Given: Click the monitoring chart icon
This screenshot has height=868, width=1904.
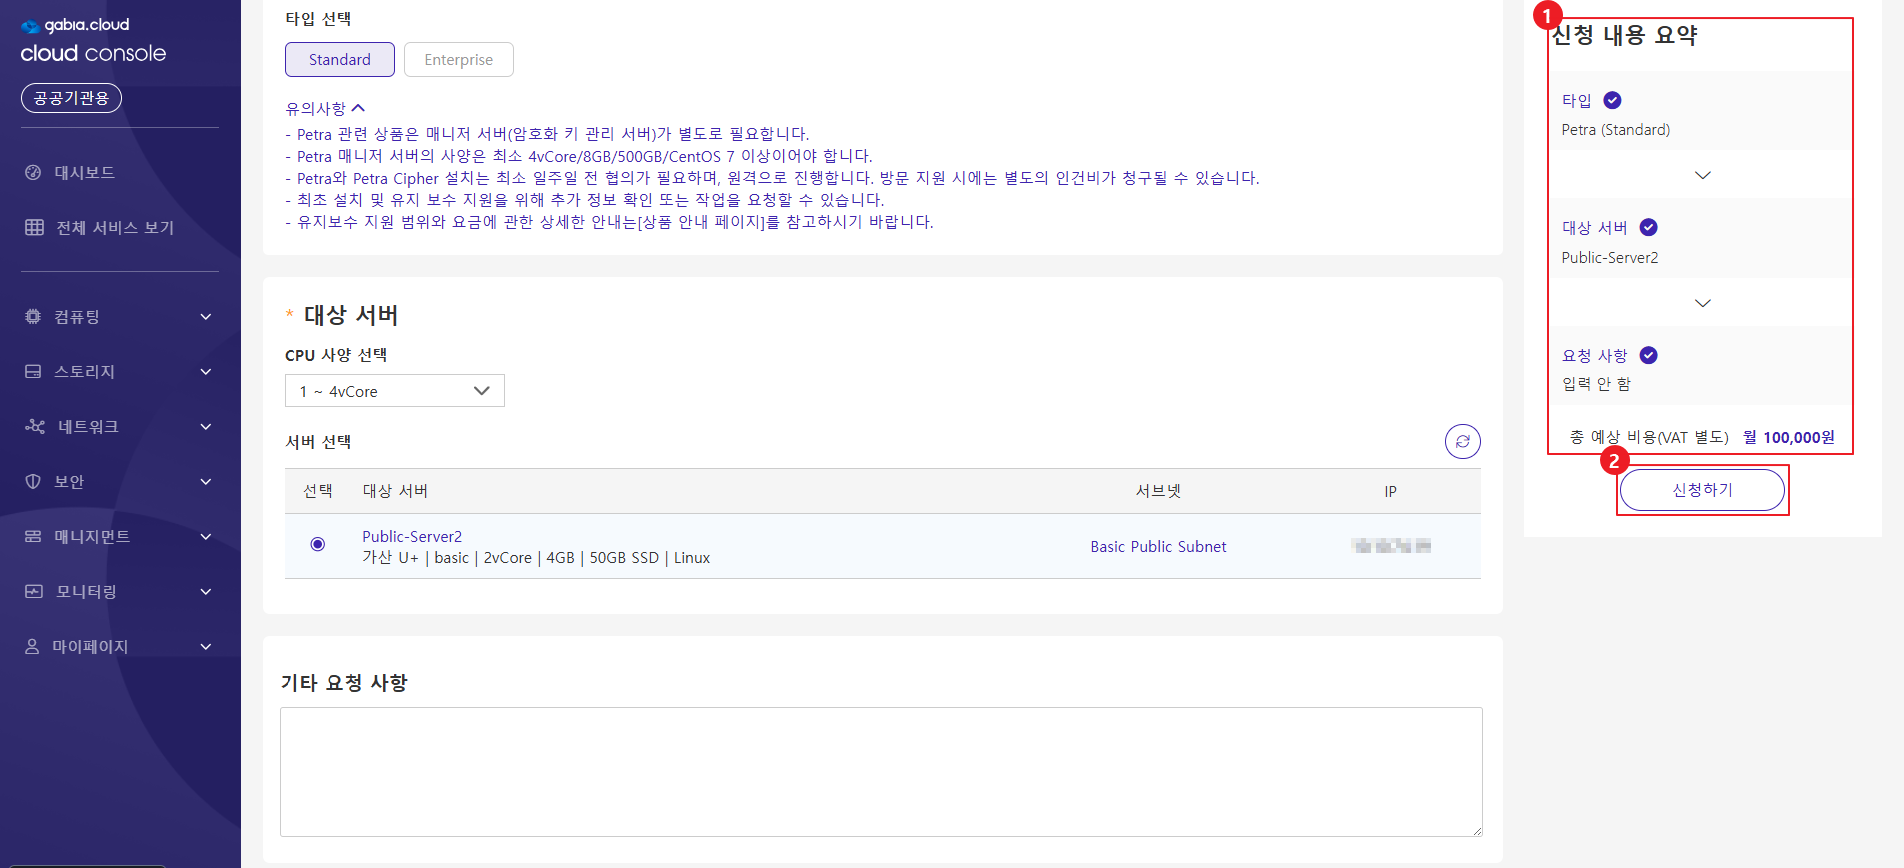Looking at the screenshot, I should coord(34,591).
